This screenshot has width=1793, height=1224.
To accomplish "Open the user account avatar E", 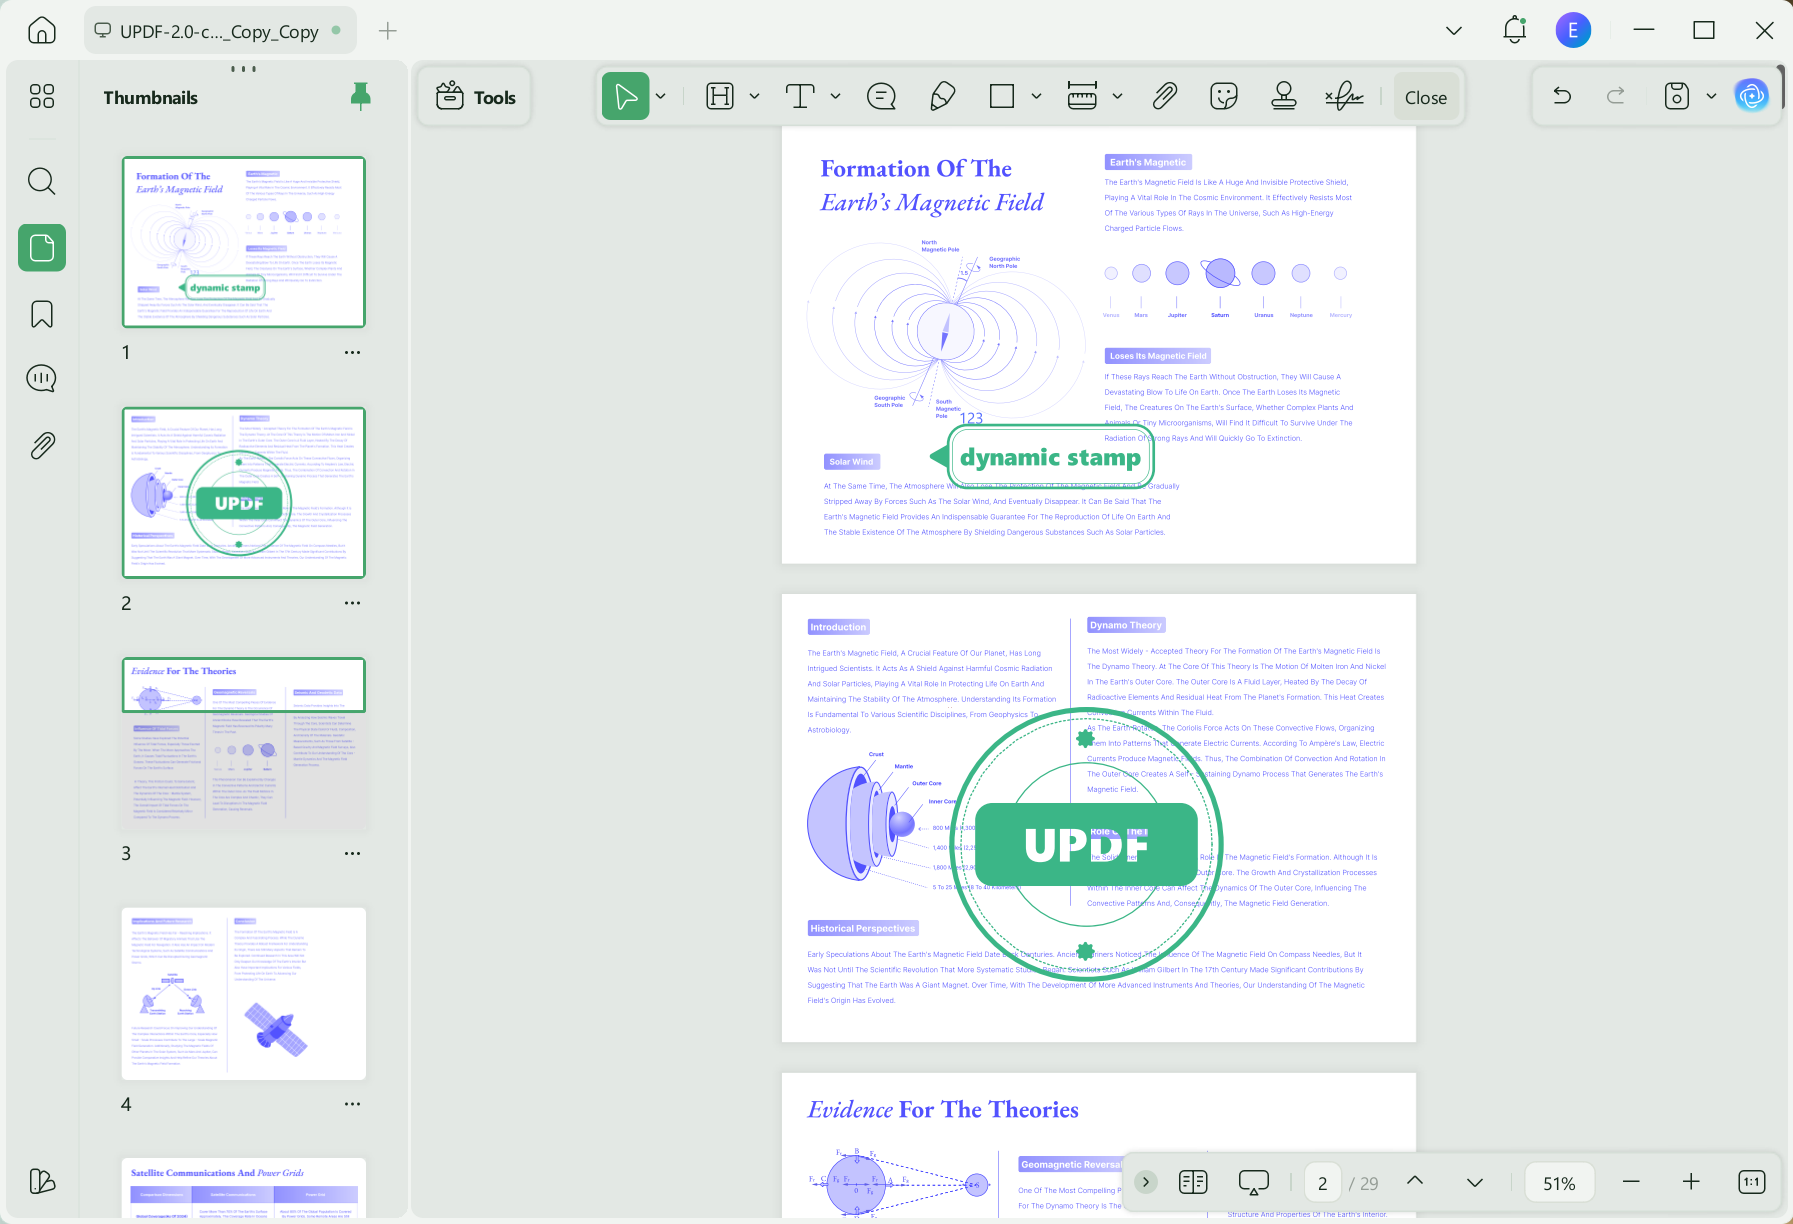I will tap(1573, 30).
